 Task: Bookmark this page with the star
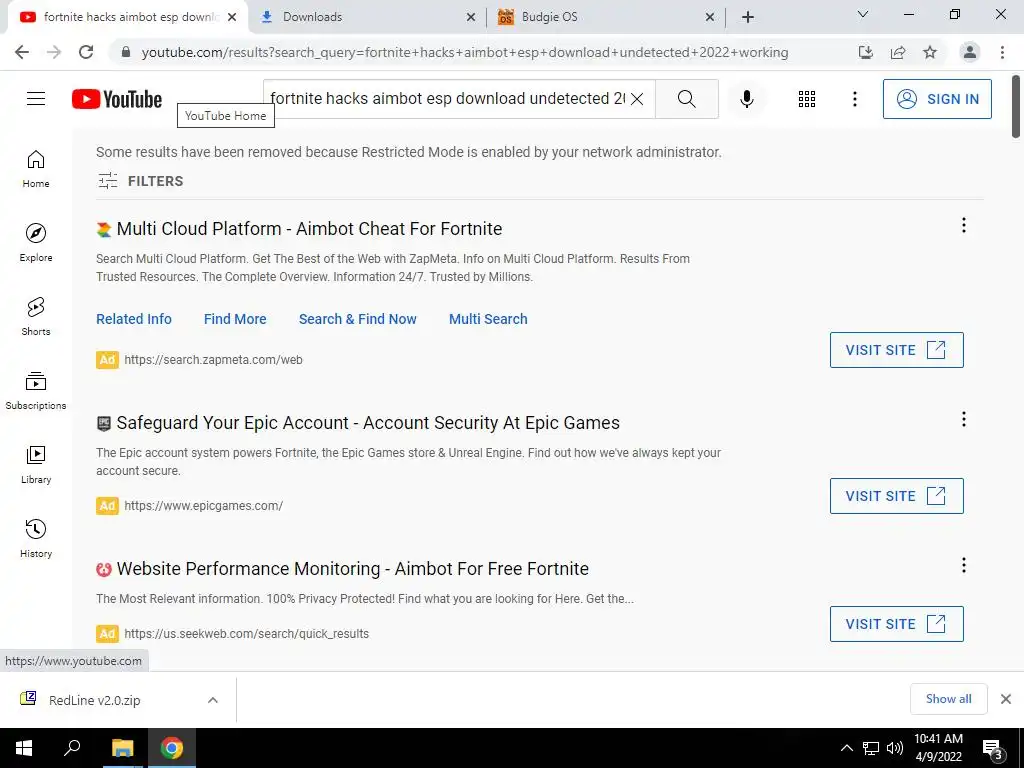click(930, 52)
